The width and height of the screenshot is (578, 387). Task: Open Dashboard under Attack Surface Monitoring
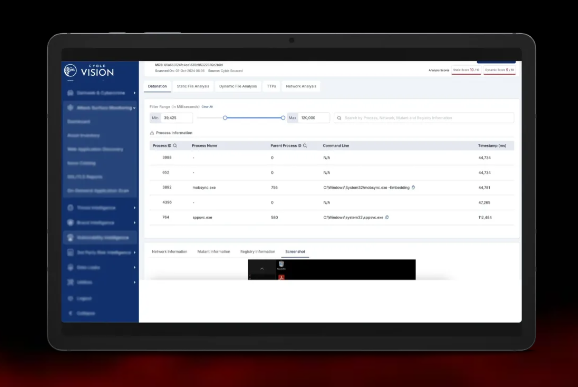(79, 121)
